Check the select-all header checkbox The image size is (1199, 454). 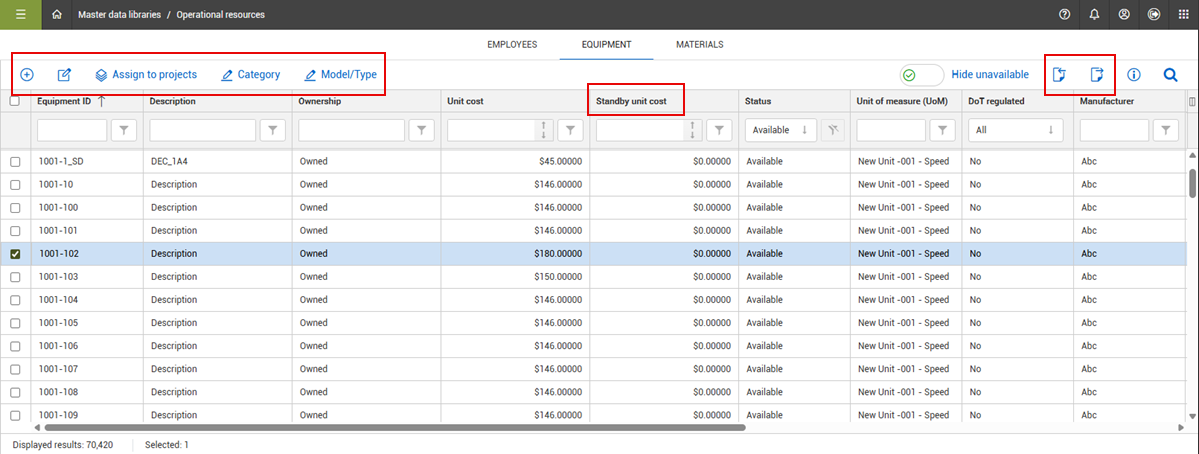coord(15,101)
